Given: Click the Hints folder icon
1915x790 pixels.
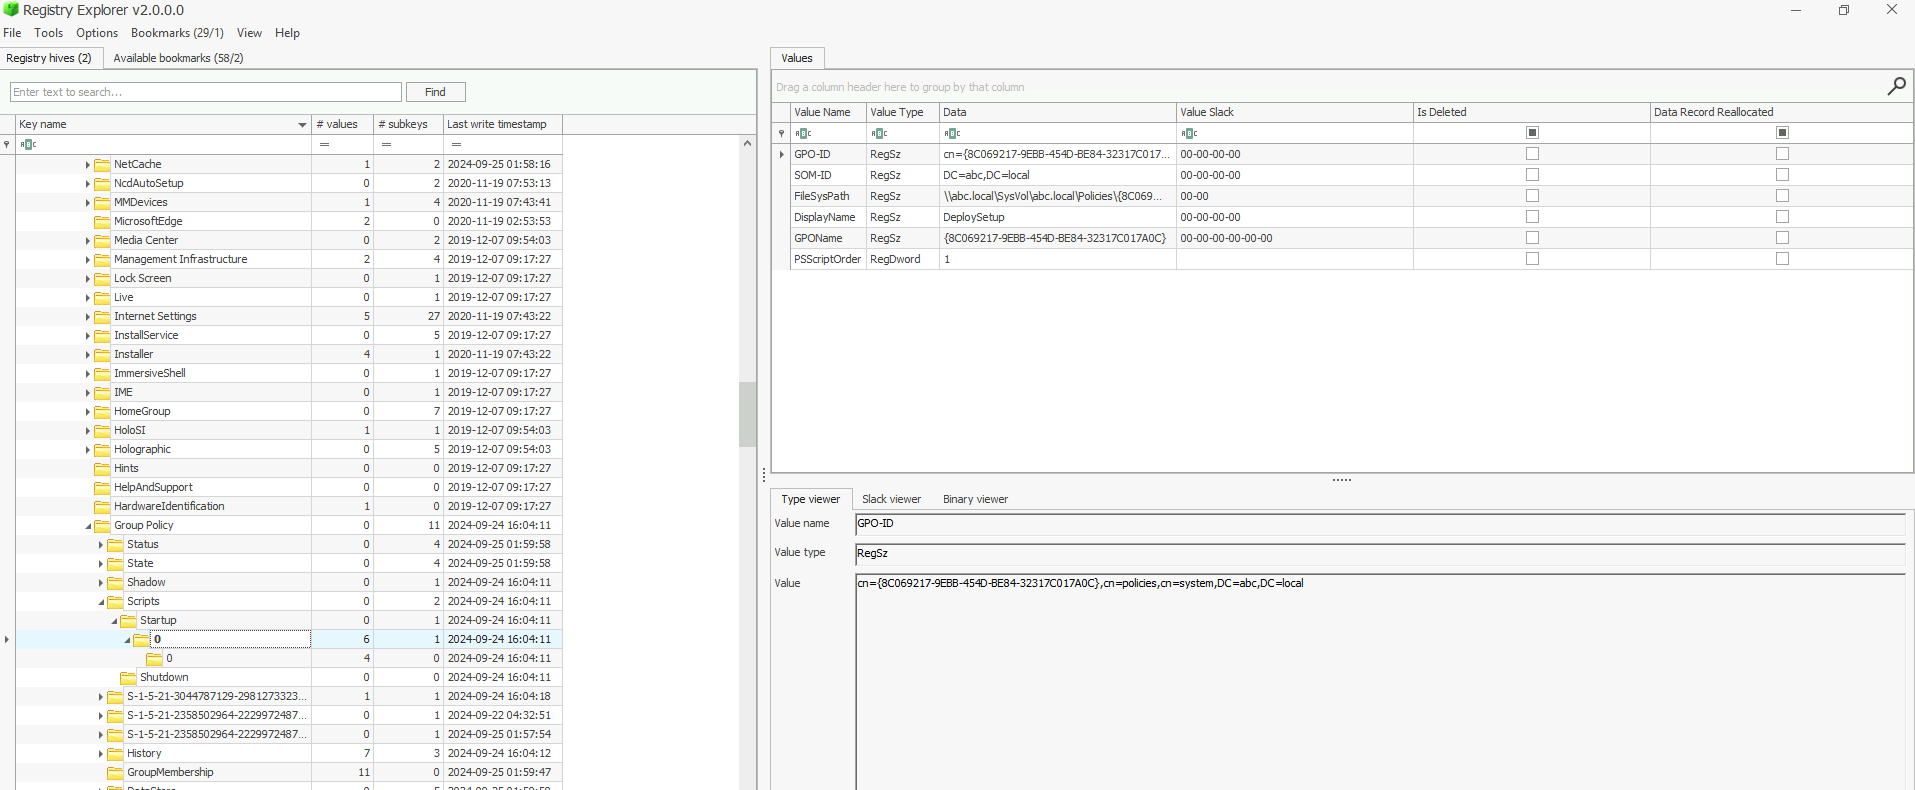Looking at the screenshot, I should coord(102,468).
